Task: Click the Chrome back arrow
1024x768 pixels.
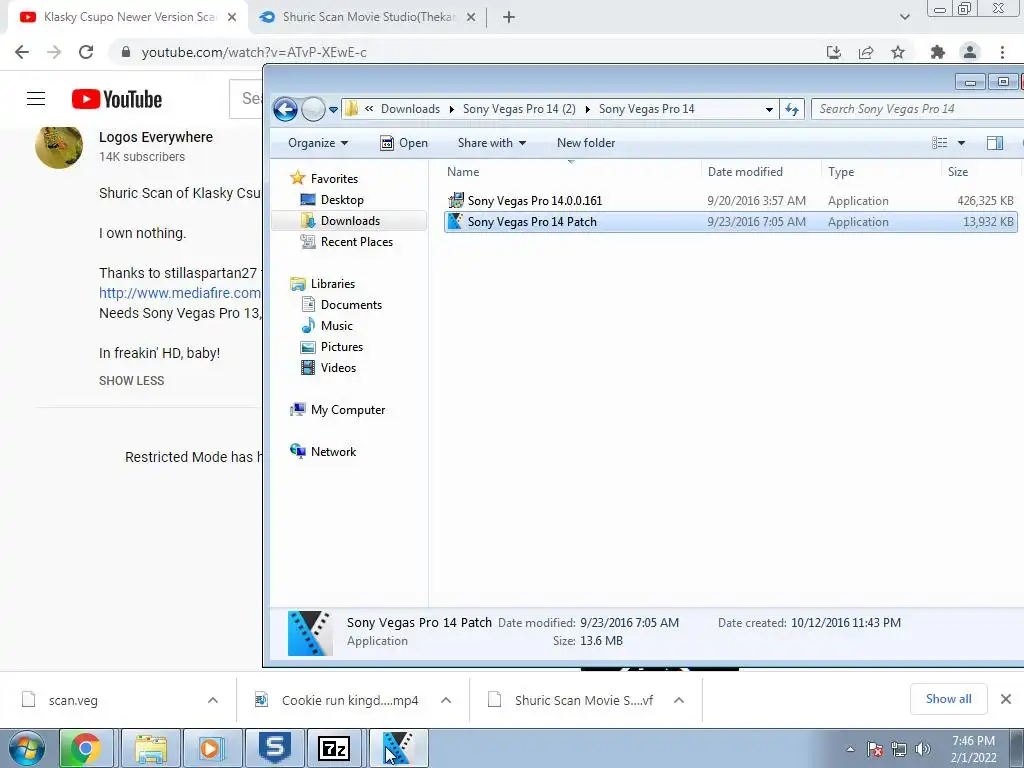Action: tap(22, 52)
